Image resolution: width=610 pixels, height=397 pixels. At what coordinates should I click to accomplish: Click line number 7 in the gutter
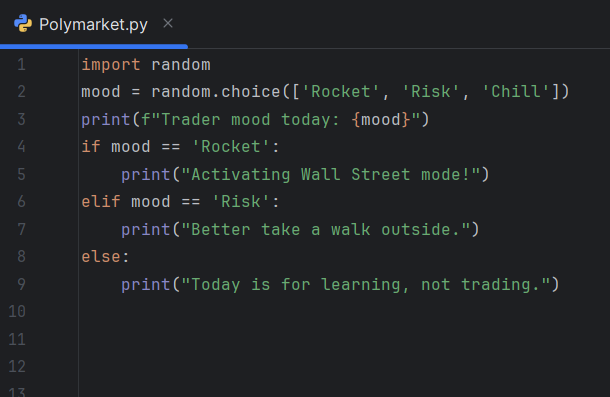tap(21, 230)
